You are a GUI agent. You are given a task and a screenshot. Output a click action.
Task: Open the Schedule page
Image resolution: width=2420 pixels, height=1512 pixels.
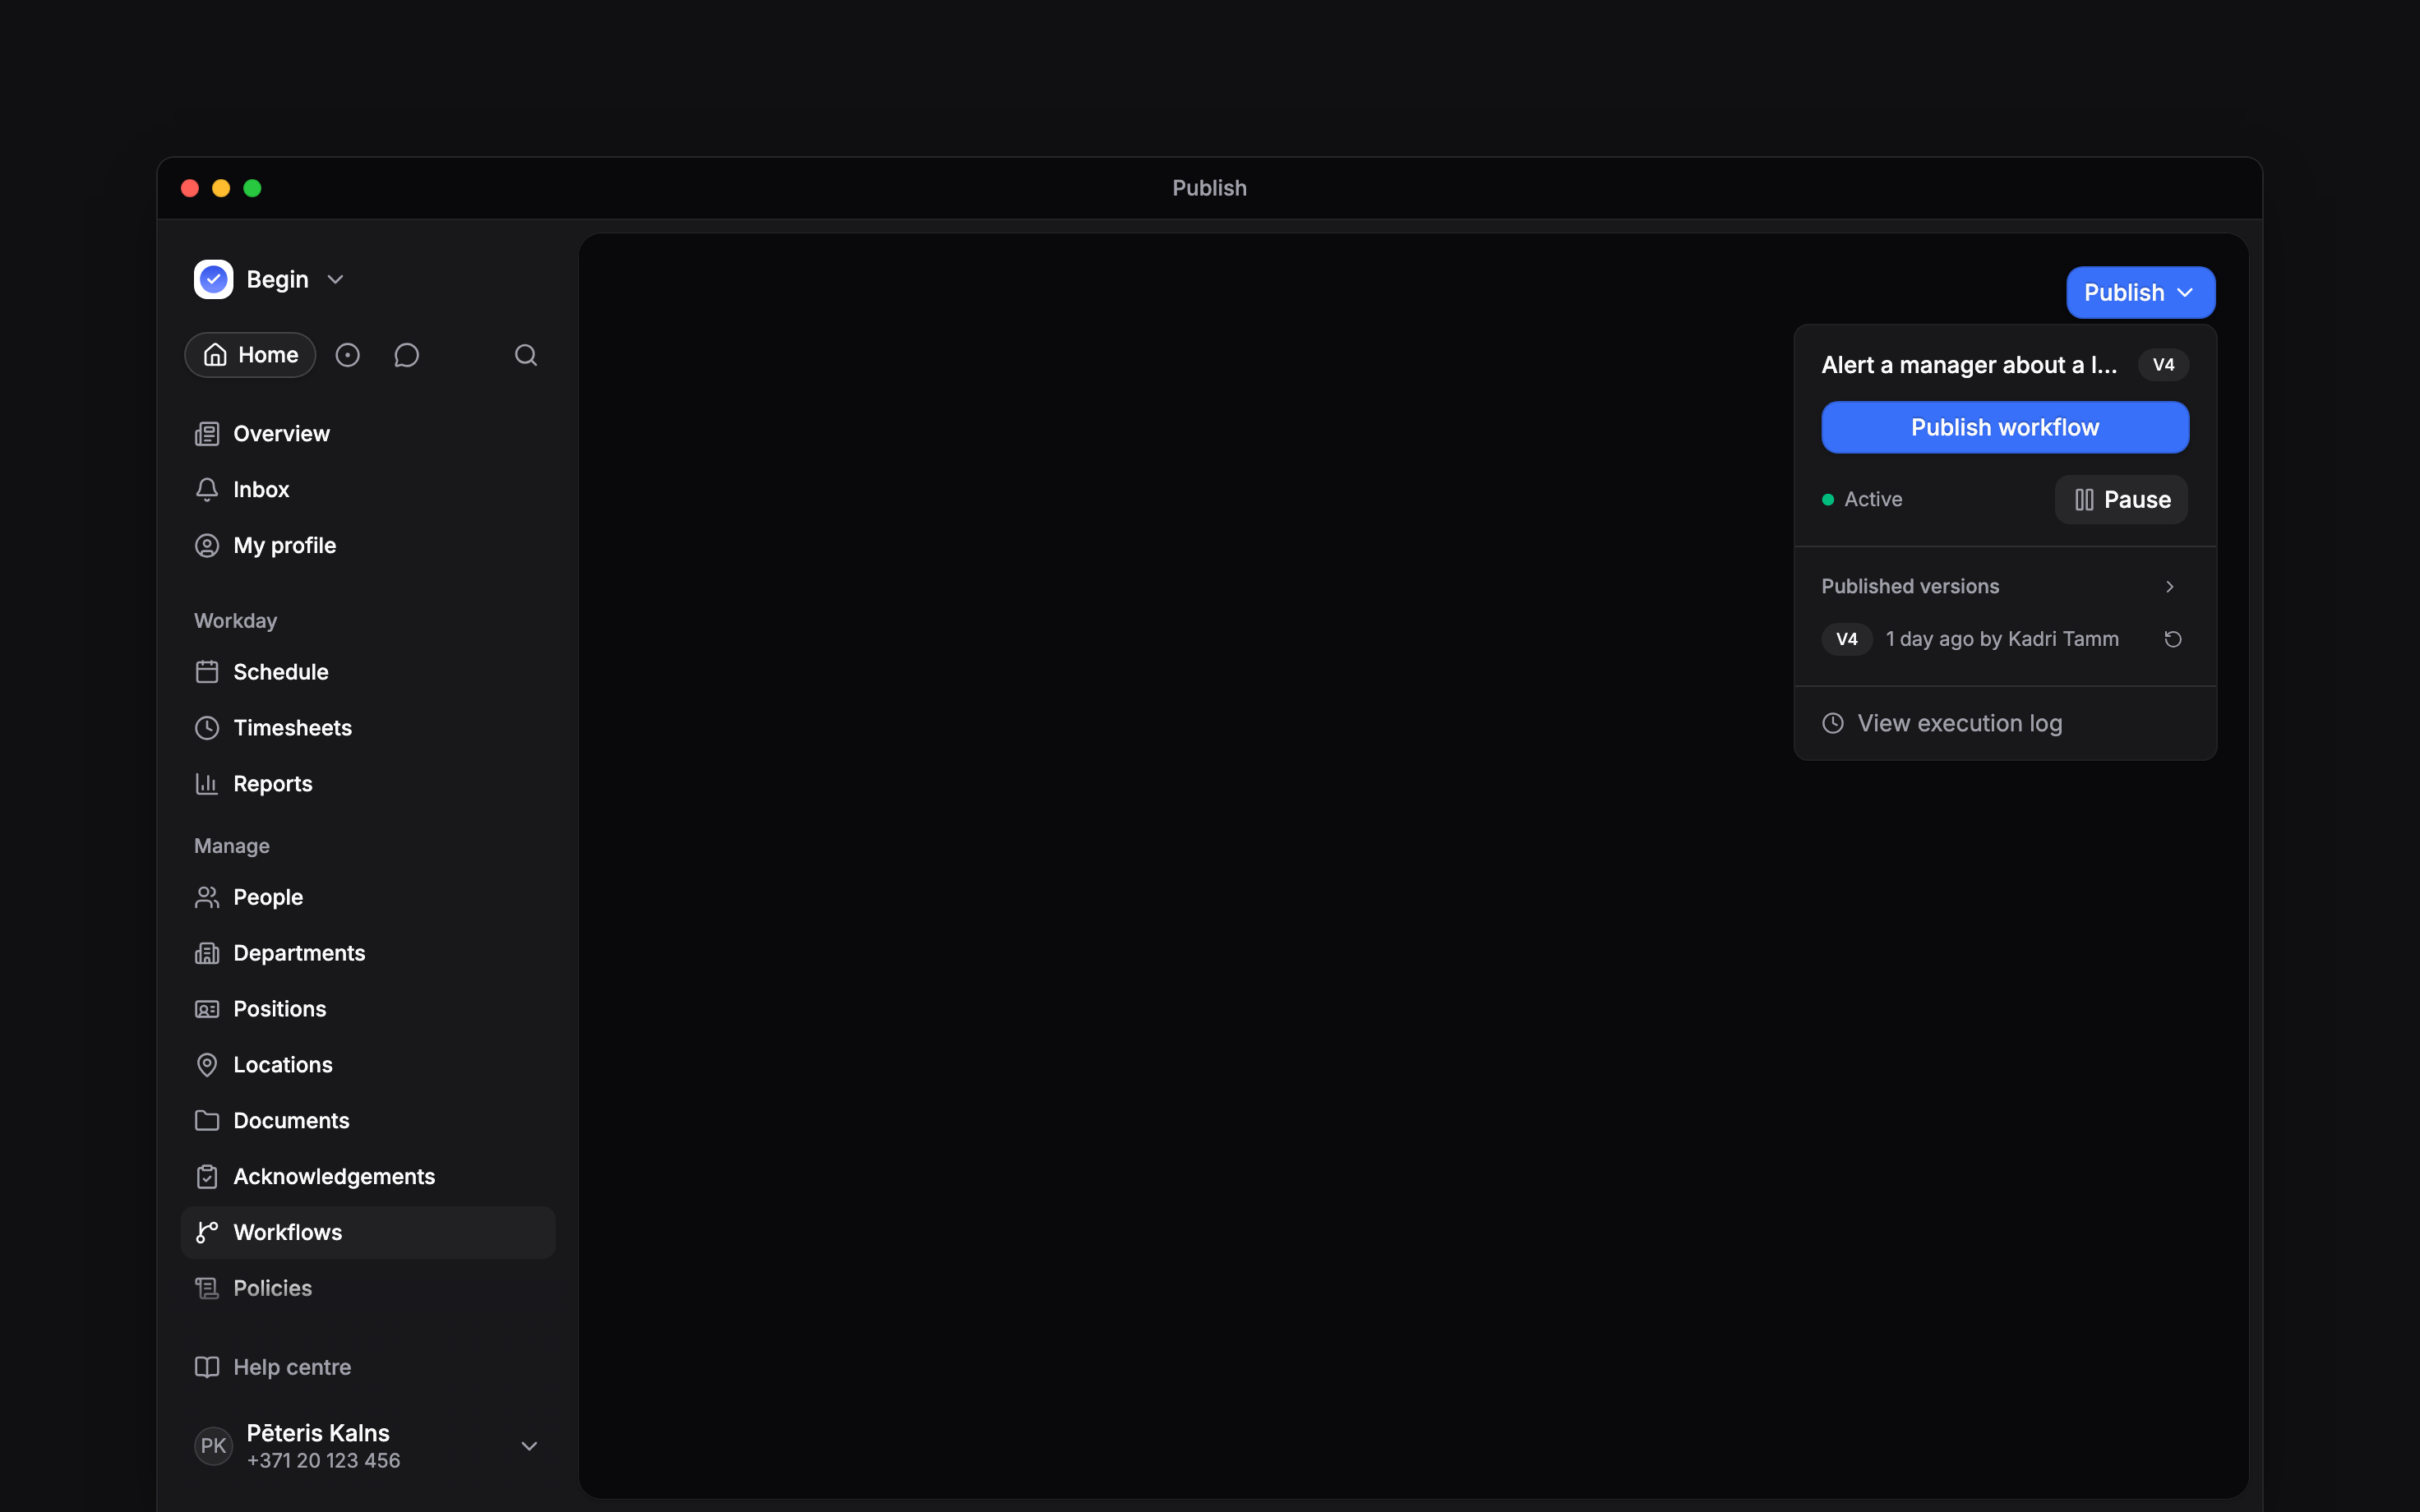click(x=367, y=672)
